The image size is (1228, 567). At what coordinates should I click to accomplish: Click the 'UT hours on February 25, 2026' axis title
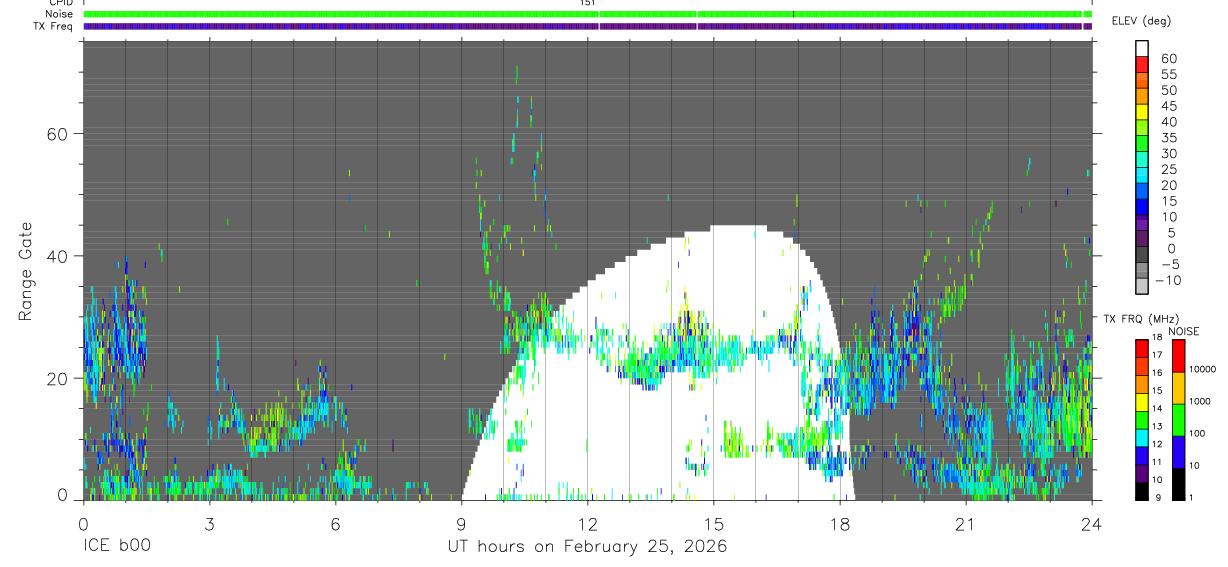587,546
